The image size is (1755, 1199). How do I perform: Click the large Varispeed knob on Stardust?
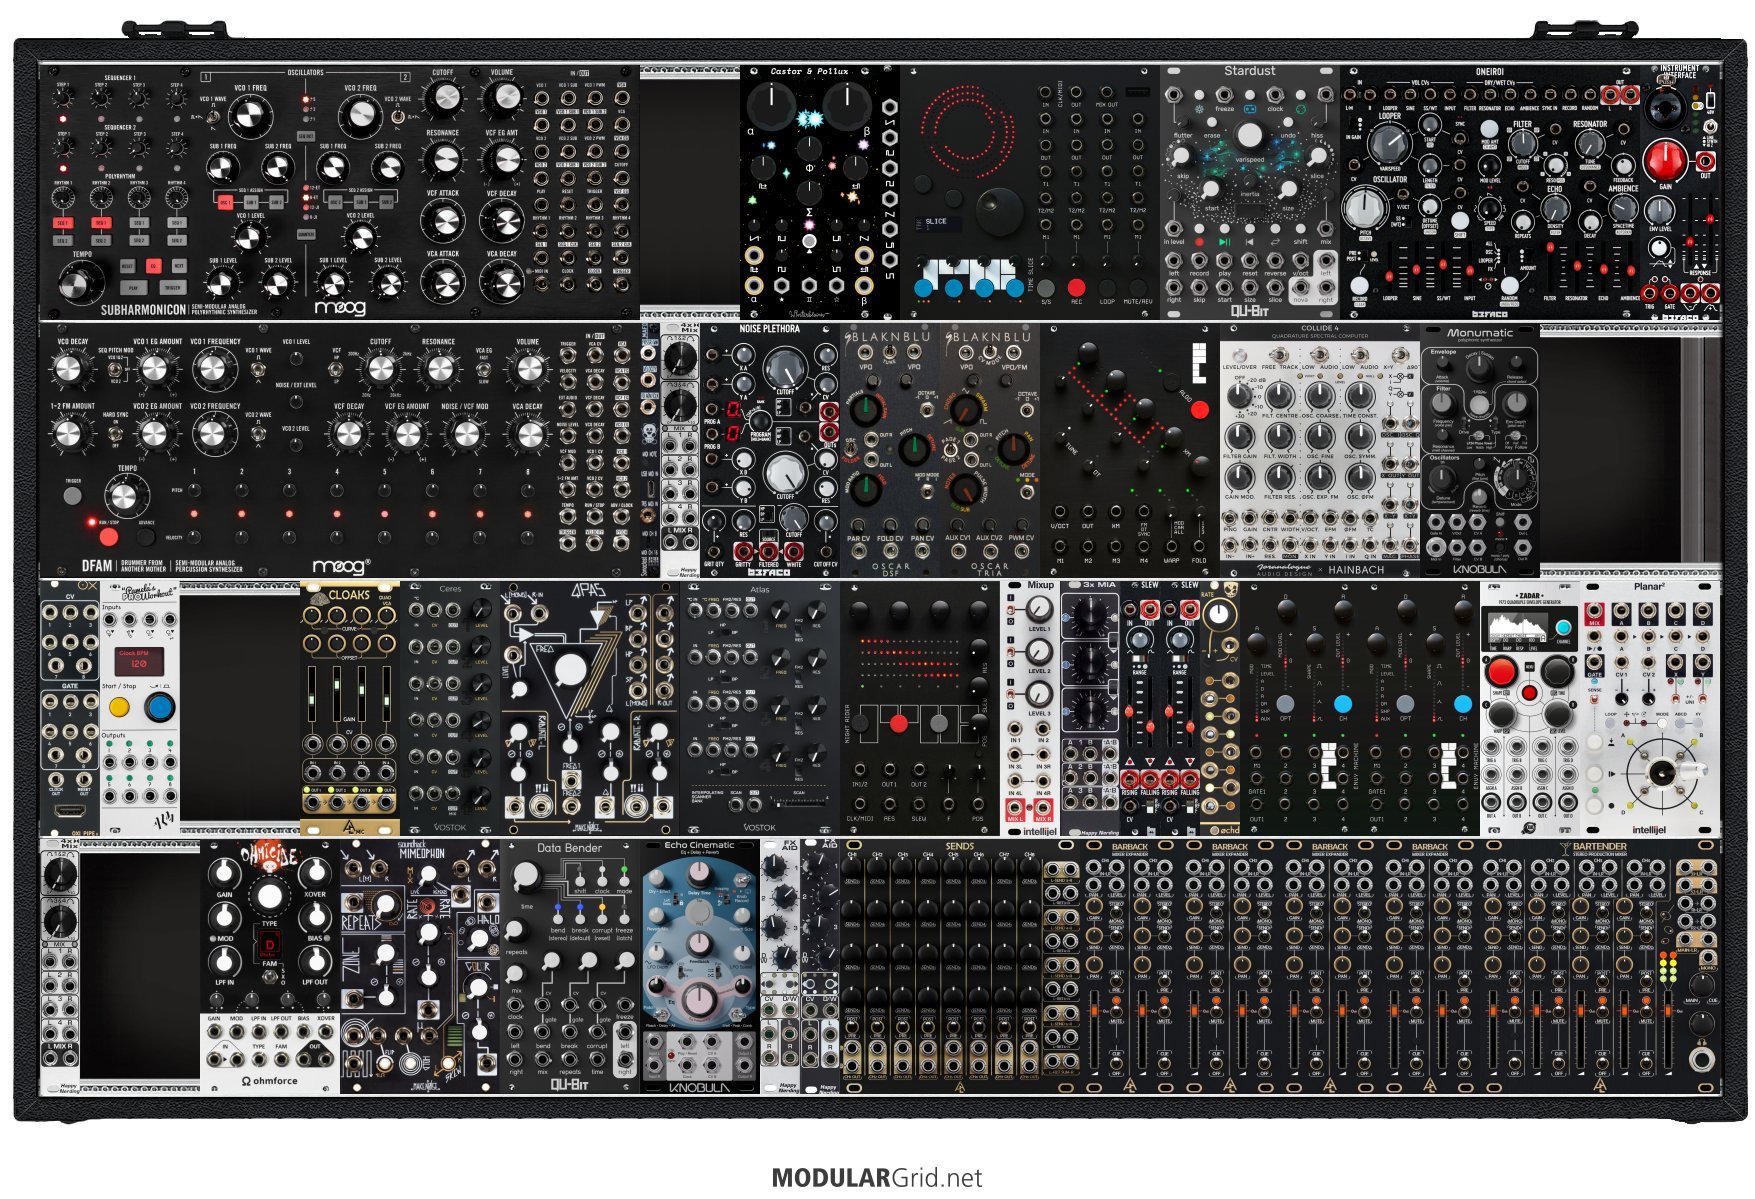click(x=1249, y=136)
